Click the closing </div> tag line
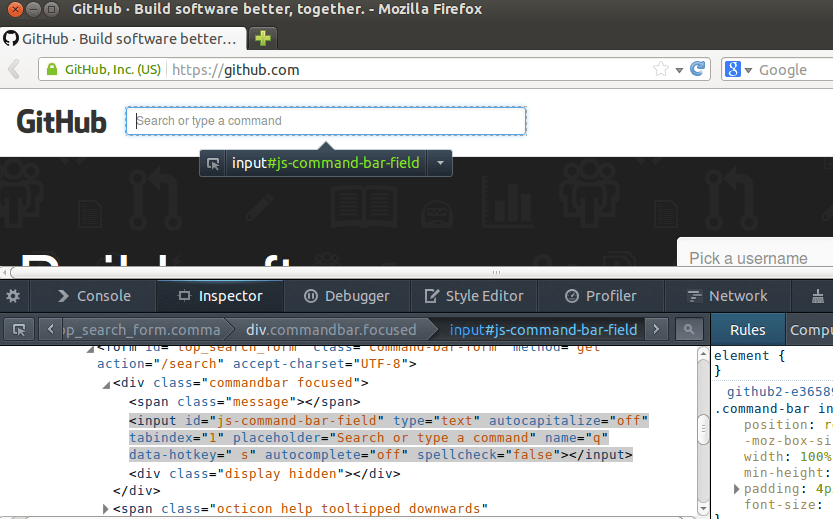Screen dimensions: 833x519 coord(137,490)
